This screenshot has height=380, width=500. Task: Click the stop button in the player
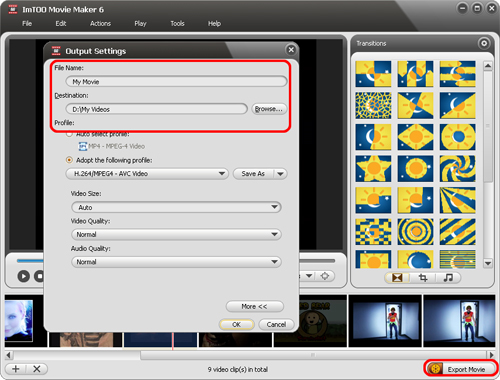39,276
